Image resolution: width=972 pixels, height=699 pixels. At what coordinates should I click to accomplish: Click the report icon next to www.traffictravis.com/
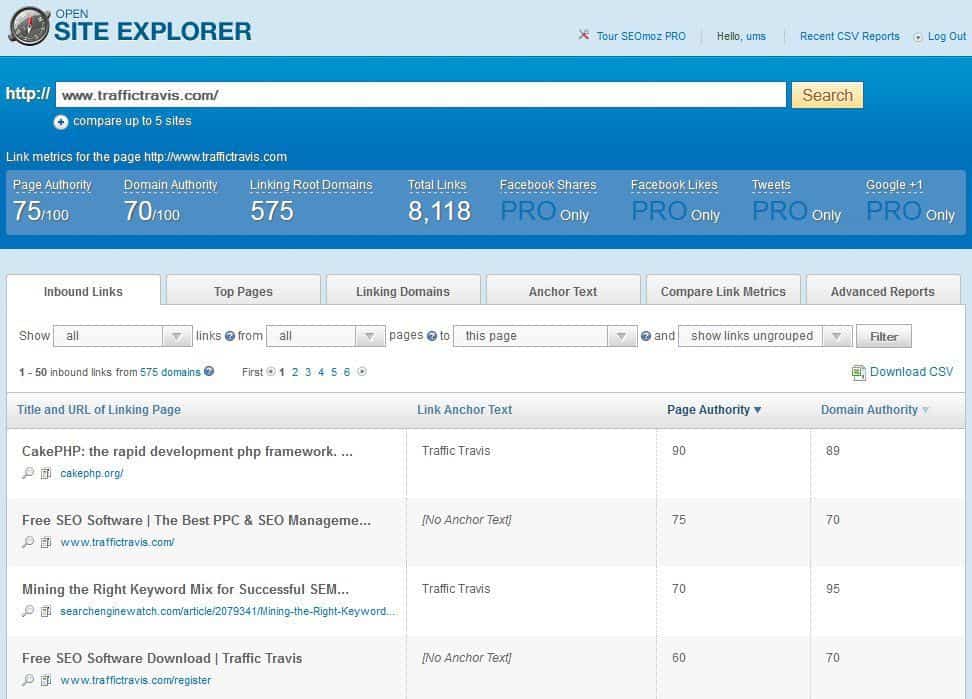45,542
